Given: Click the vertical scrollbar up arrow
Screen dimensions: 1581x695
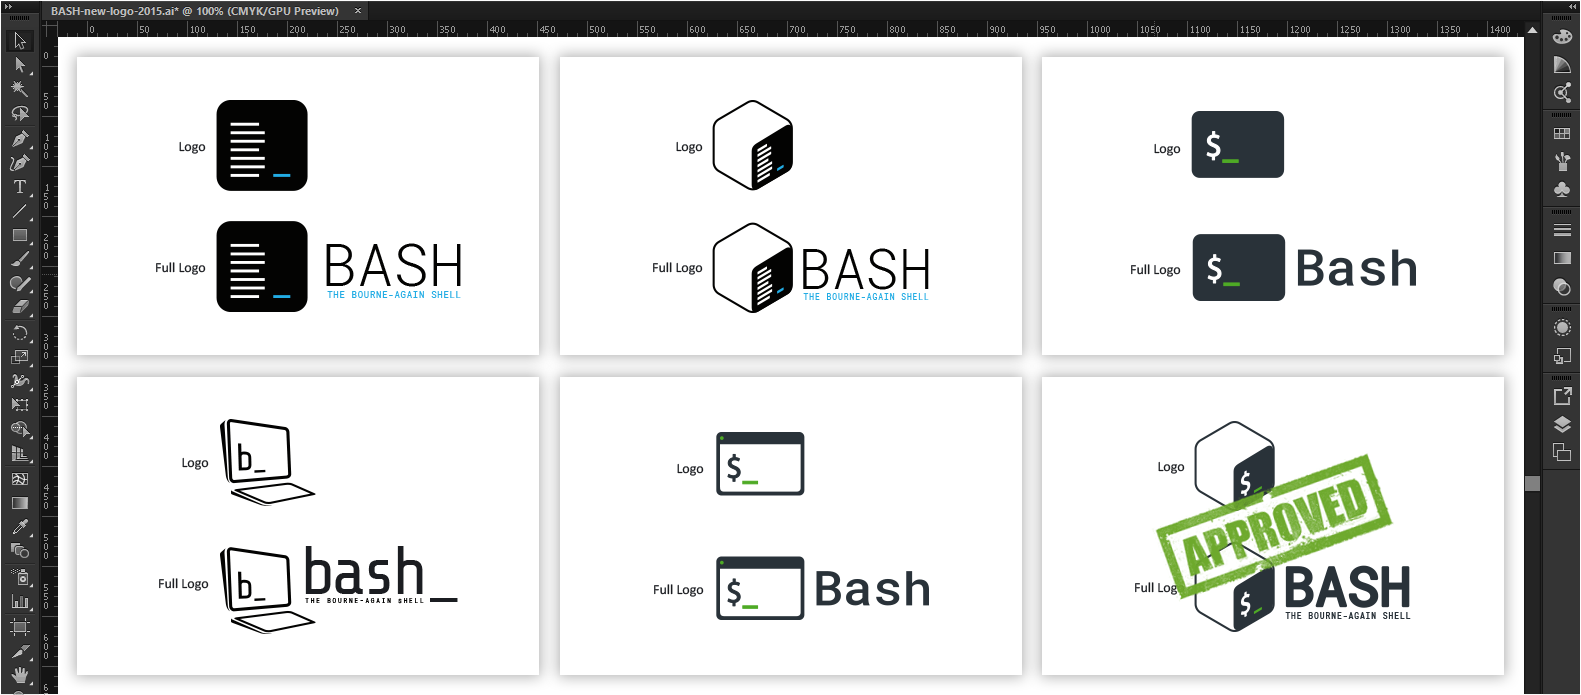Looking at the screenshot, I should [1532, 30].
